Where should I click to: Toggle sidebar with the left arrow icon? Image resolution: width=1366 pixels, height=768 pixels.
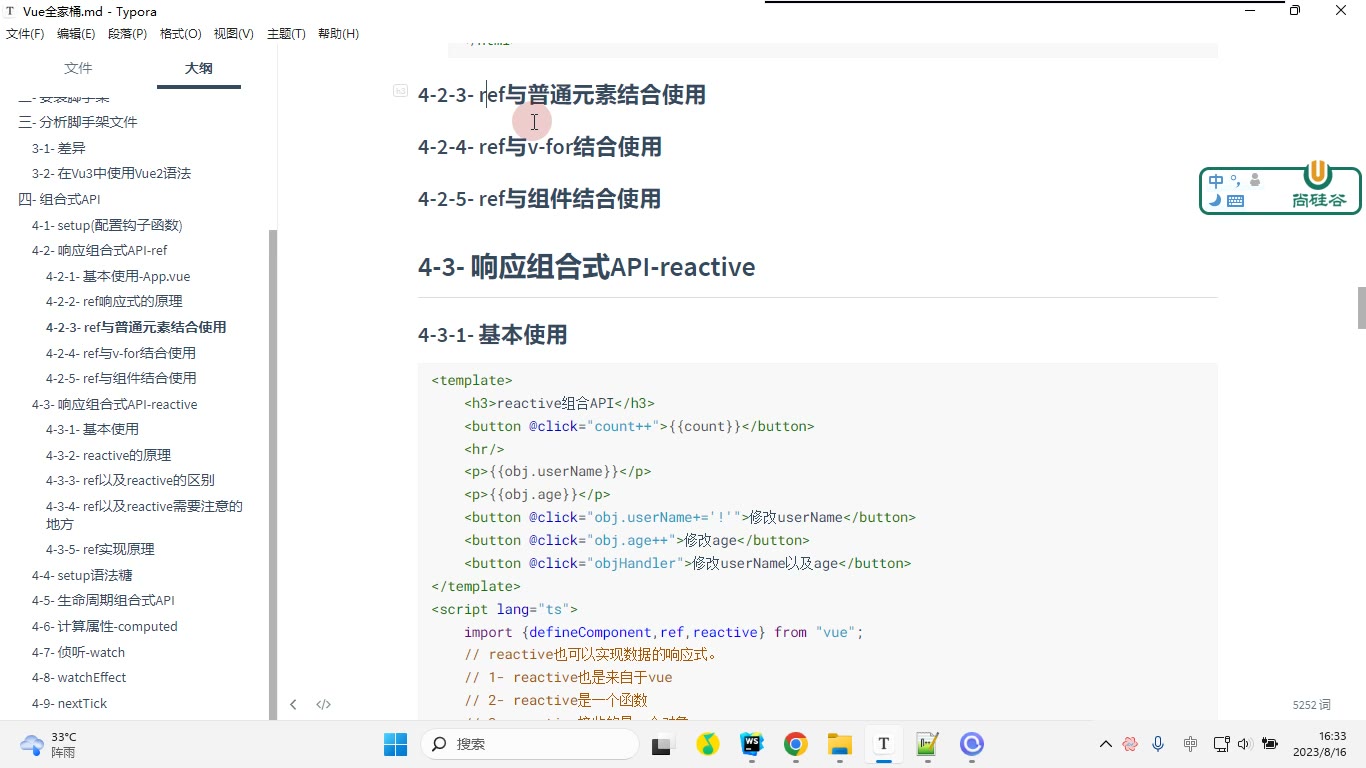pyautogui.click(x=293, y=704)
